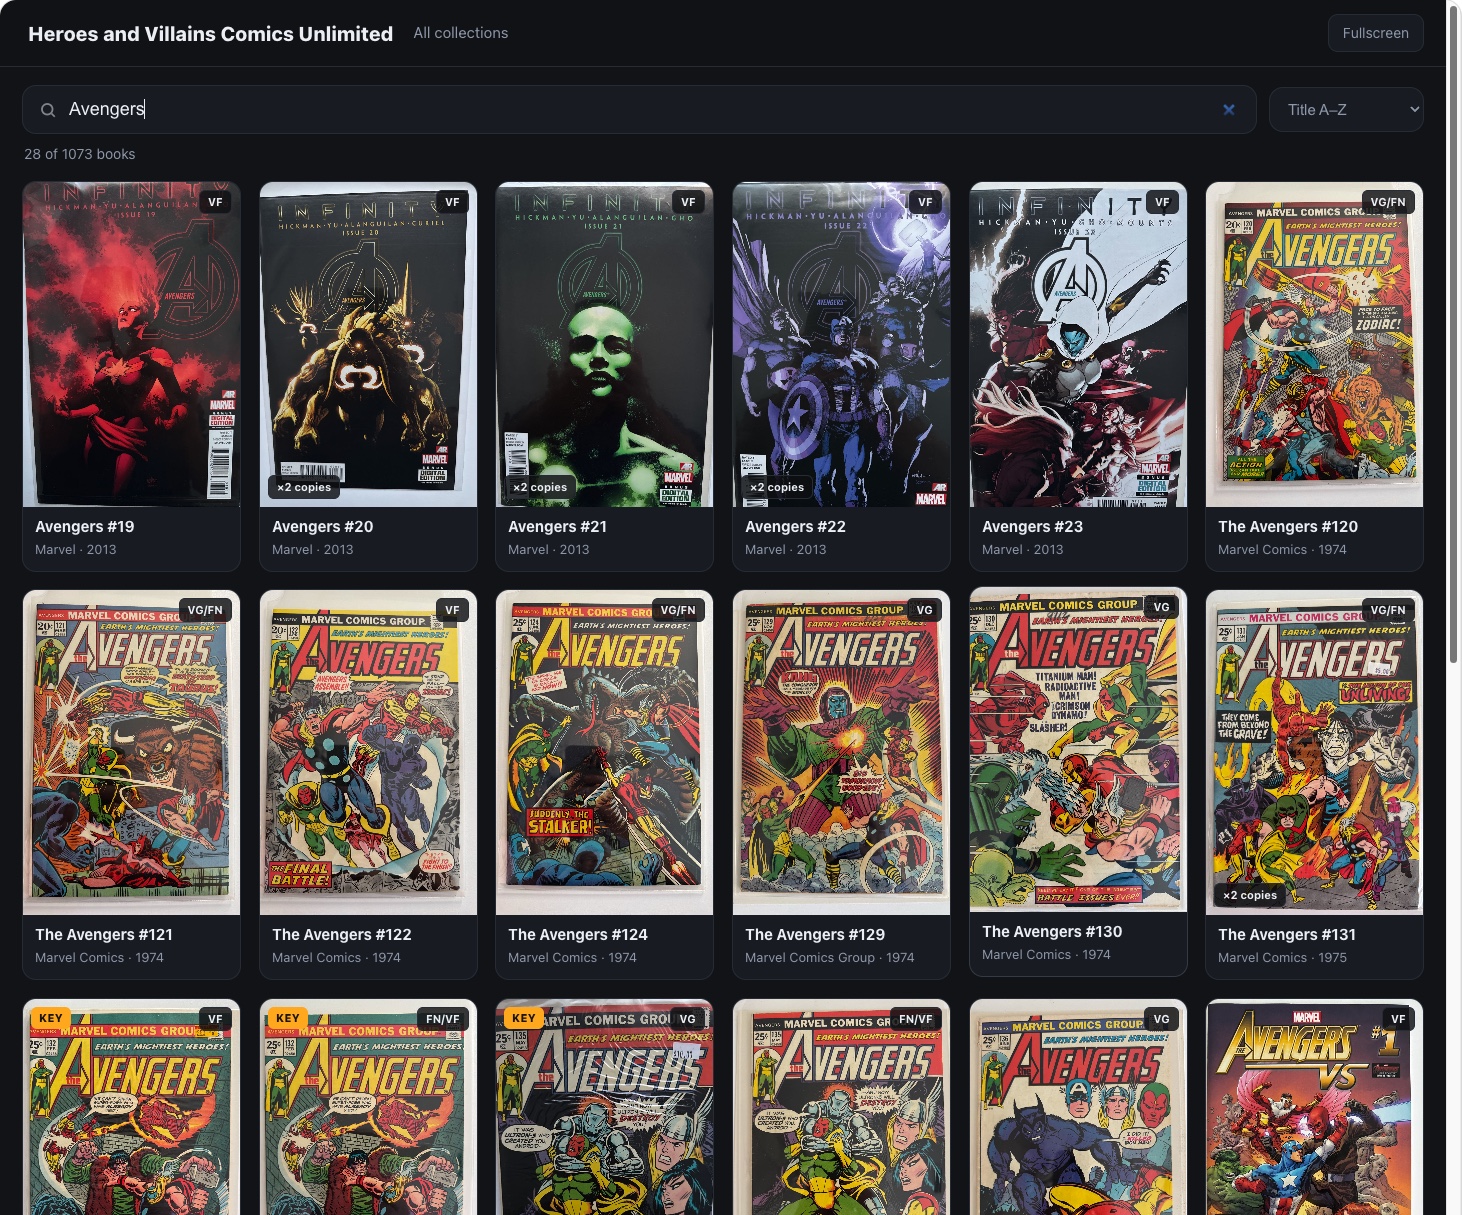Open The Avengers #121 cover thumbnail
Viewport: 1462px width, 1215px height.
click(x=132, y=752)
